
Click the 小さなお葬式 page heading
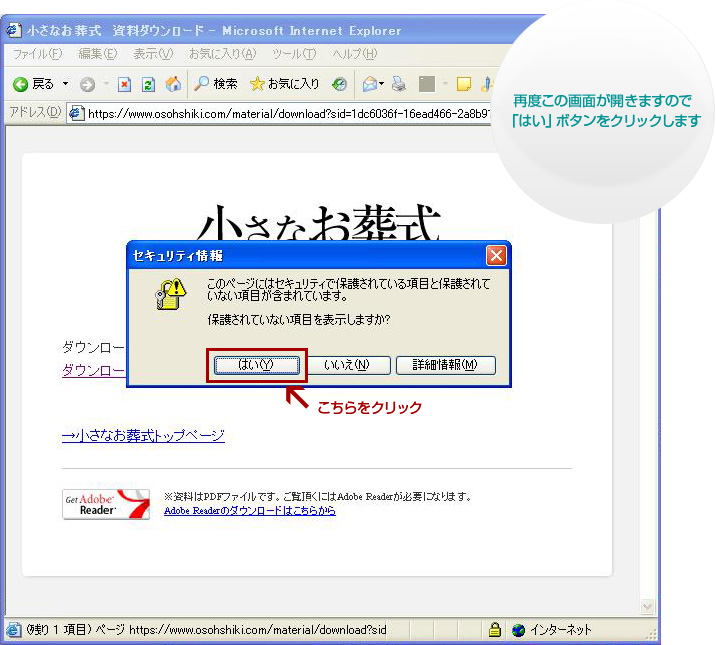pyautogui.click(x=318, y=221)
